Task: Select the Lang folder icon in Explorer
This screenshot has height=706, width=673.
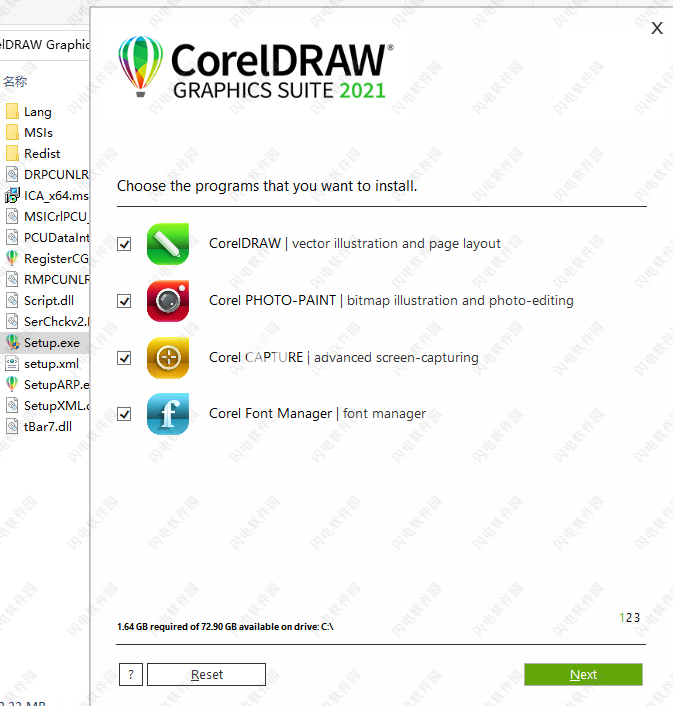Action: pos(12,111)
